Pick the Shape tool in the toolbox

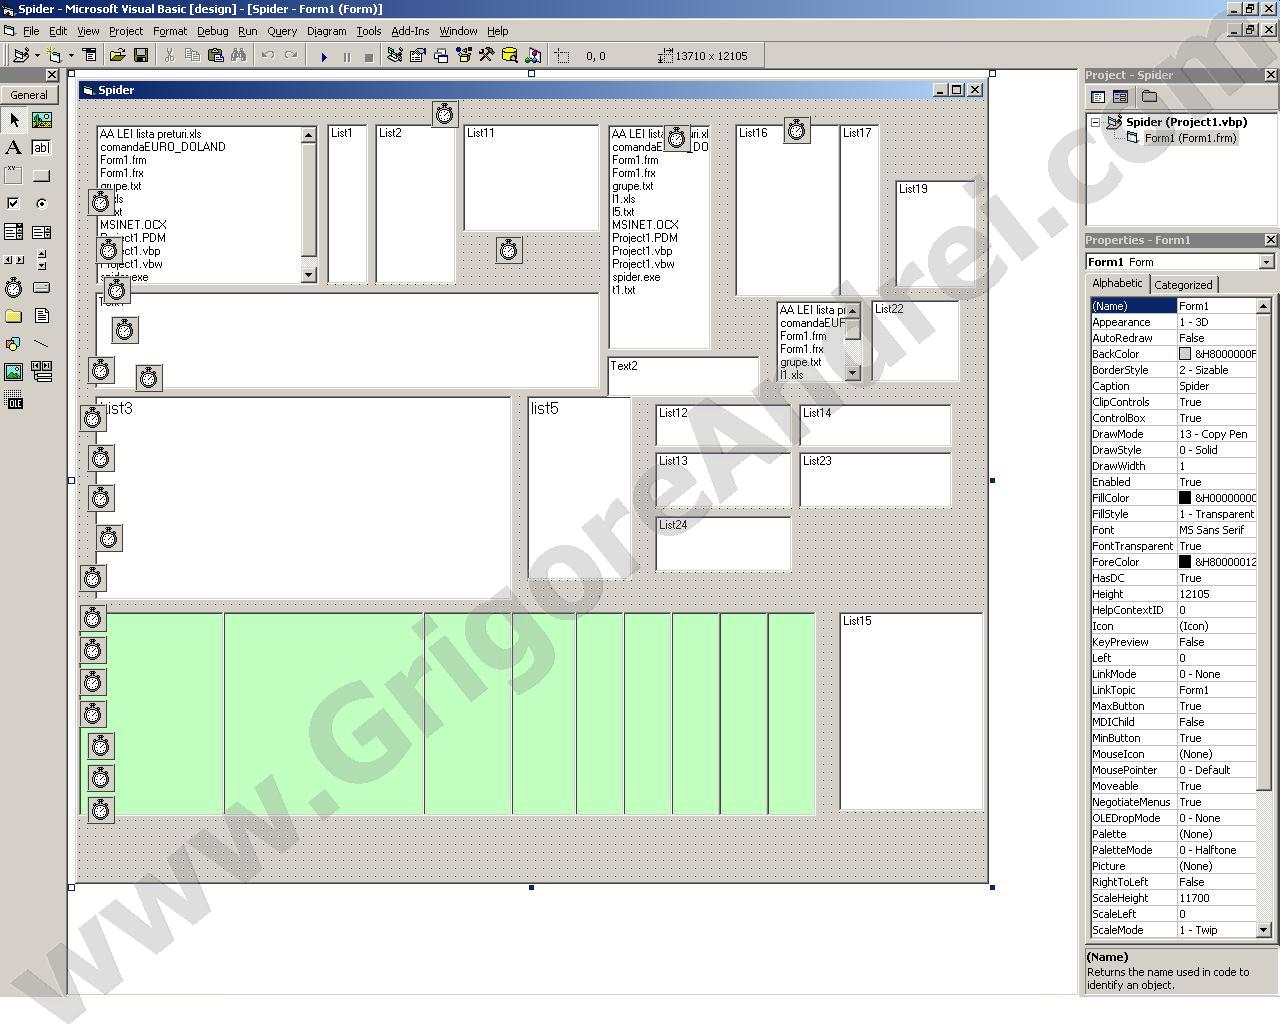point(14,344)
